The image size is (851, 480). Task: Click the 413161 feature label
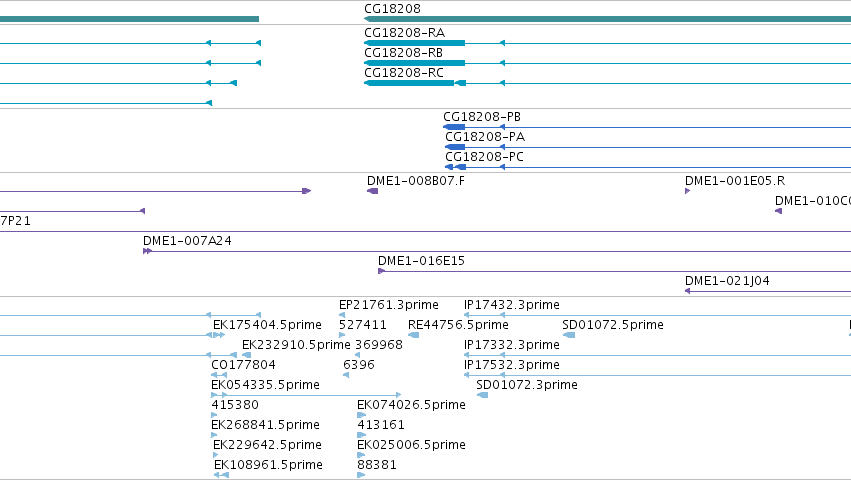[x=381, y=425]
